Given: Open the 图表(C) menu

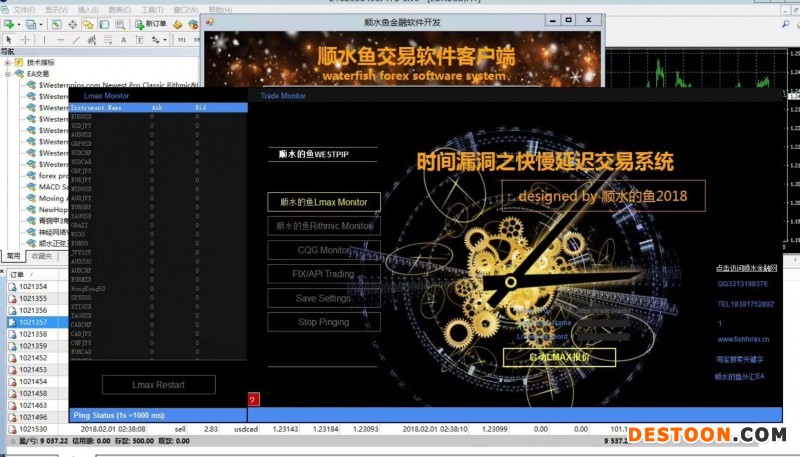Looking at the screenshot, I should point(119,10).
